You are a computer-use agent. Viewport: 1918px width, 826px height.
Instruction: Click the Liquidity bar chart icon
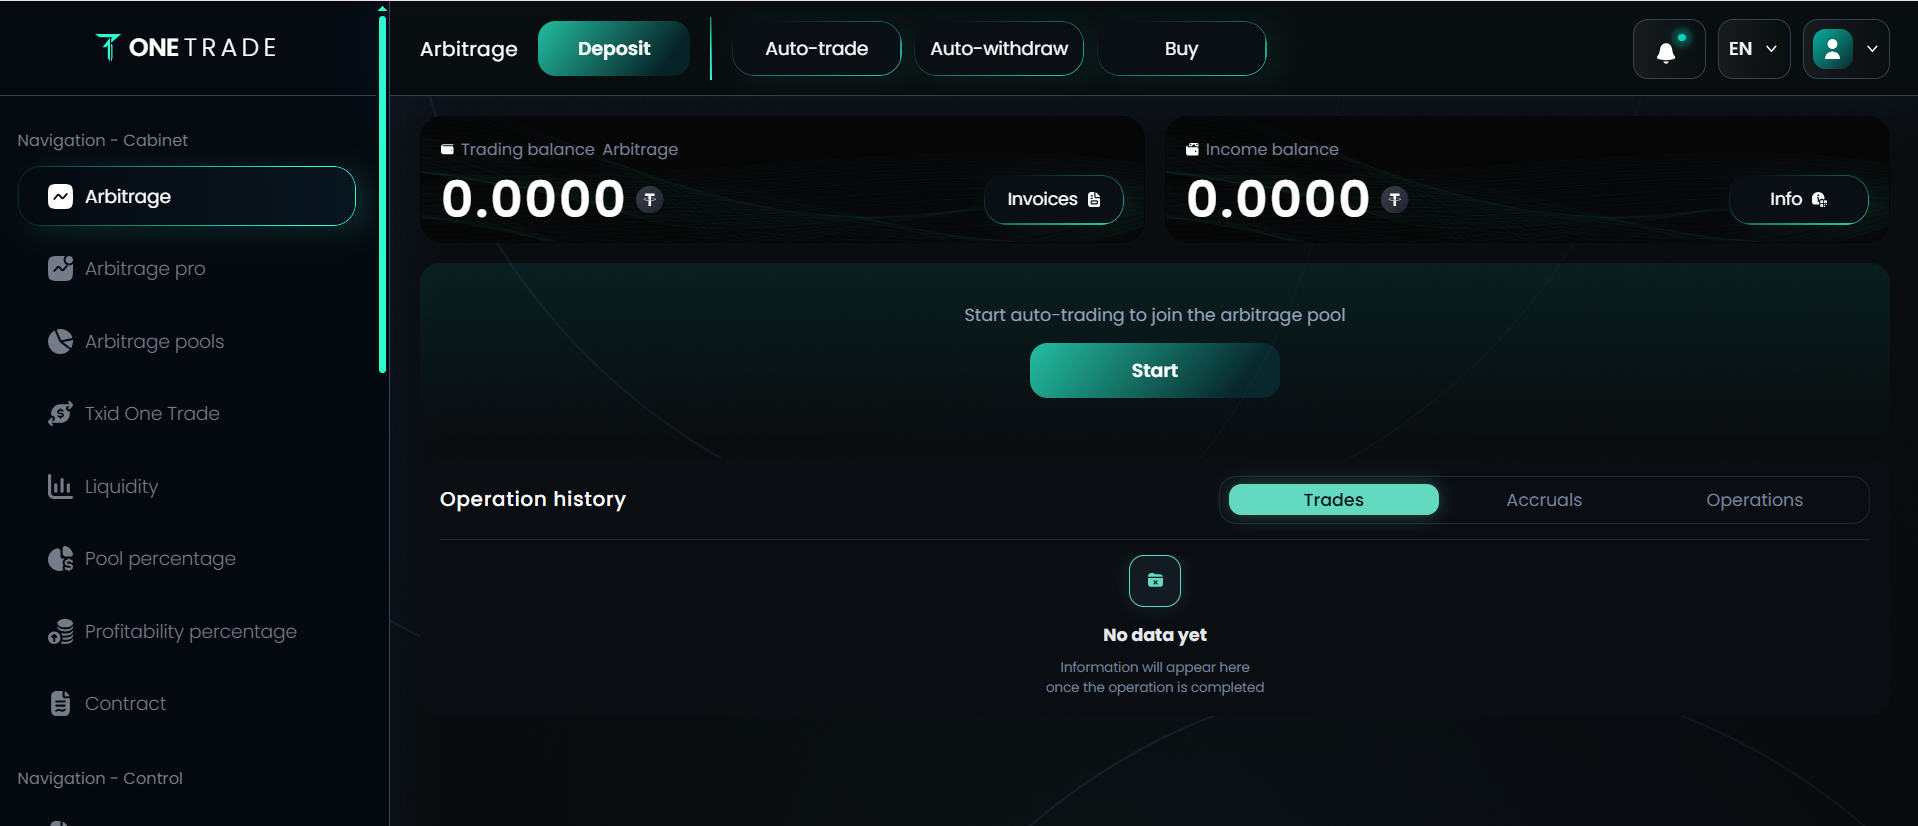[60, 486]
